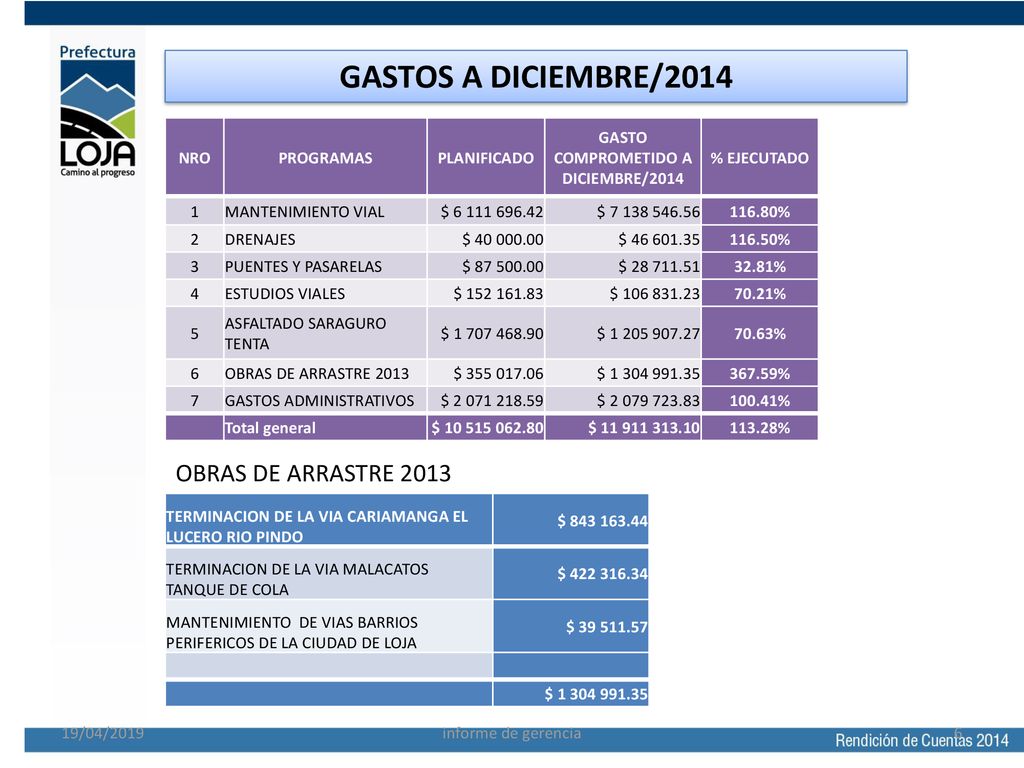The image size is (1024, 768).
Task: Select 'MANTENIMIENTO DE VIAS BARRIOS PERIFERICOS' row
Action: [x=328, y=626]
